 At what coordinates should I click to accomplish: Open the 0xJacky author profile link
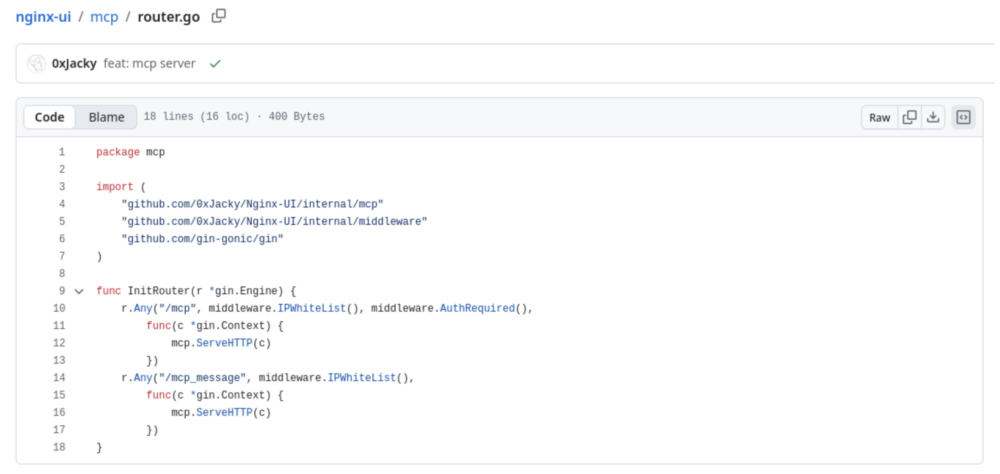(74, 63)
